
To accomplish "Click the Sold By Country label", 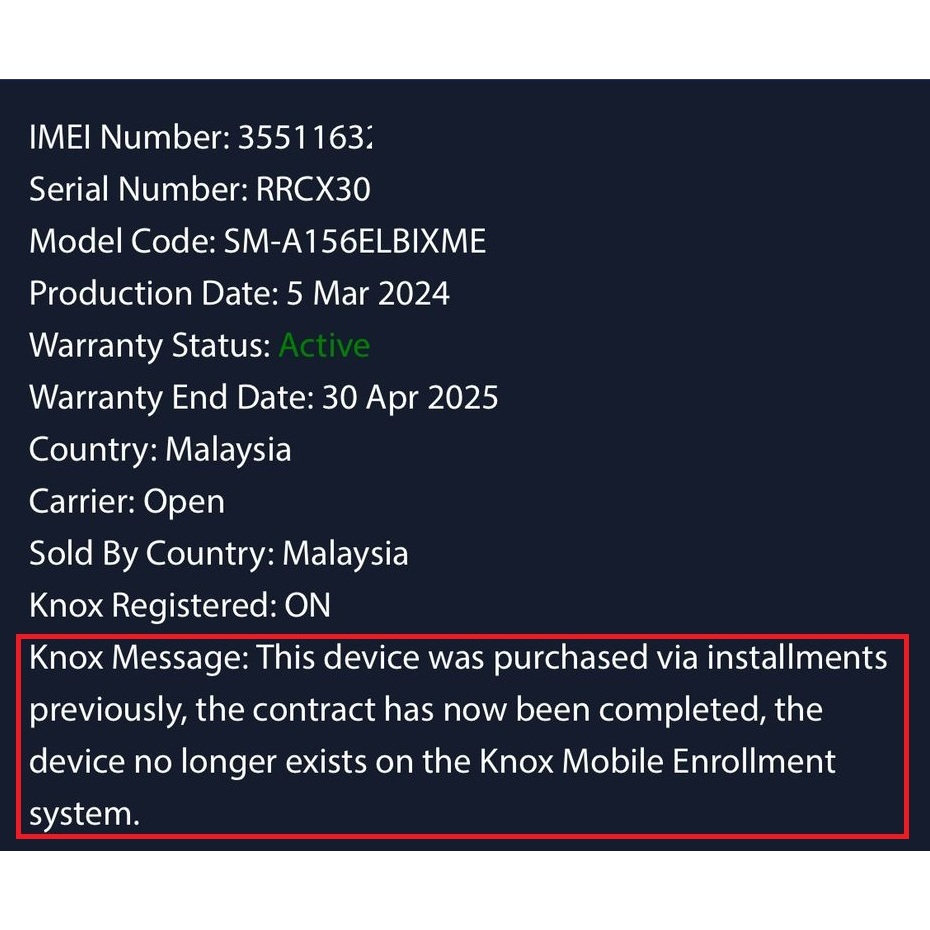I will point(151,553).
